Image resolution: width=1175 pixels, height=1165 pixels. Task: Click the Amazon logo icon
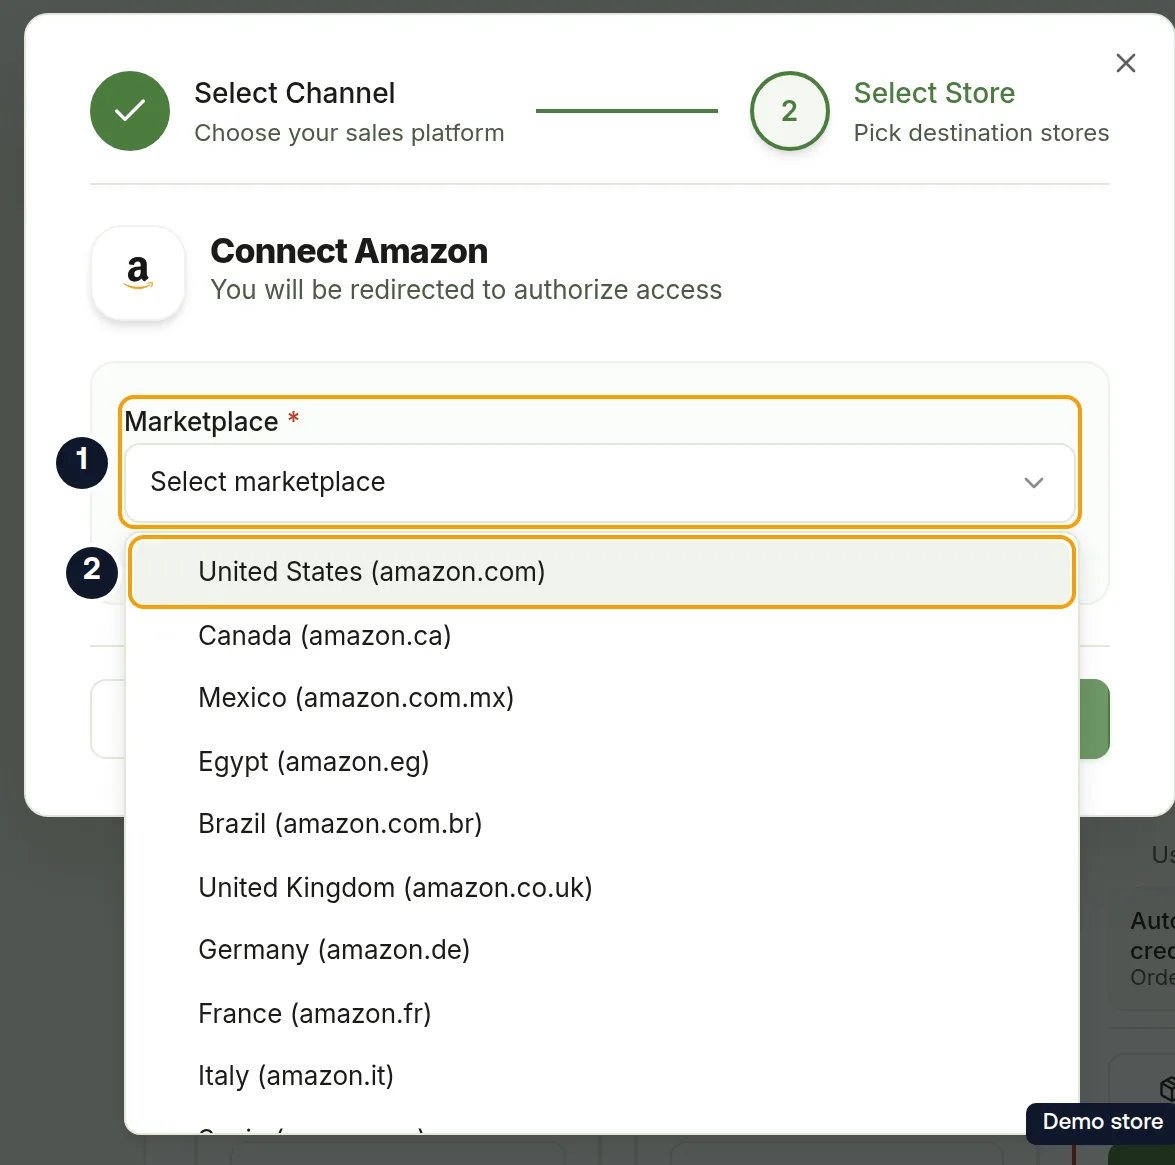[x=138, y=273]
